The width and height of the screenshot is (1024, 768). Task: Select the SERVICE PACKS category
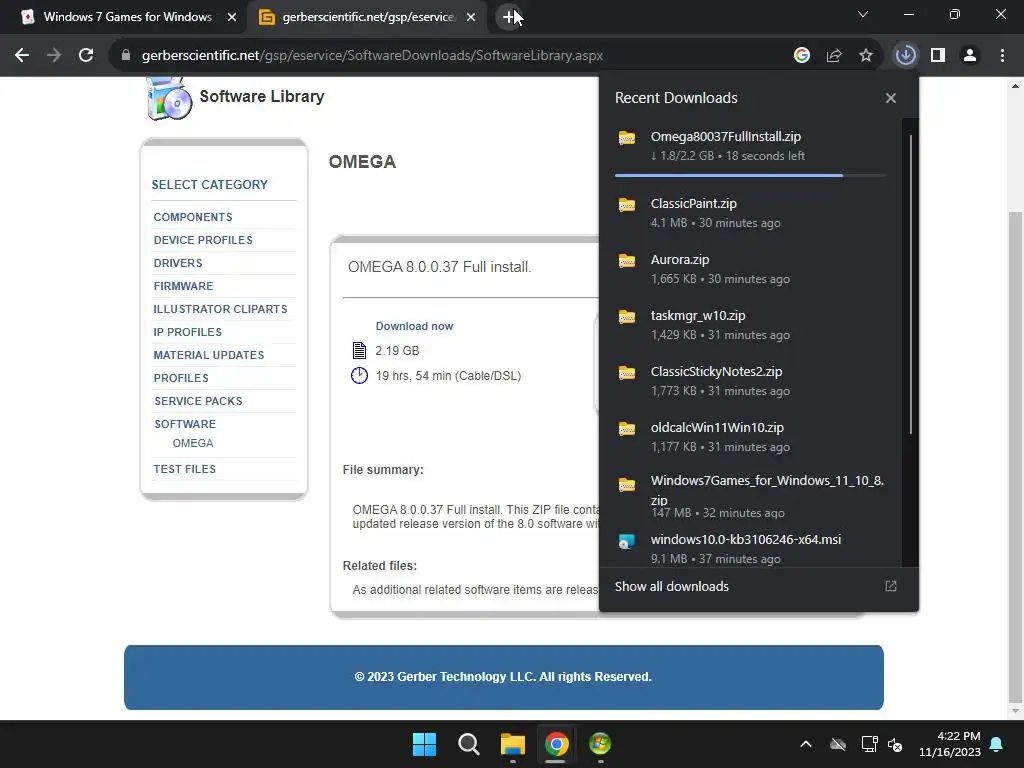198,401
